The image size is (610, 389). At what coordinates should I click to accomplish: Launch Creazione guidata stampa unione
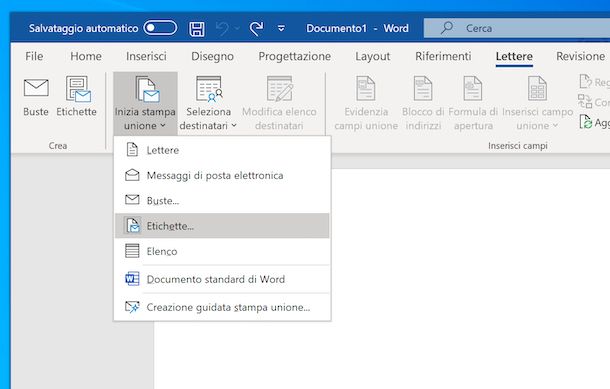coord(222,307)
